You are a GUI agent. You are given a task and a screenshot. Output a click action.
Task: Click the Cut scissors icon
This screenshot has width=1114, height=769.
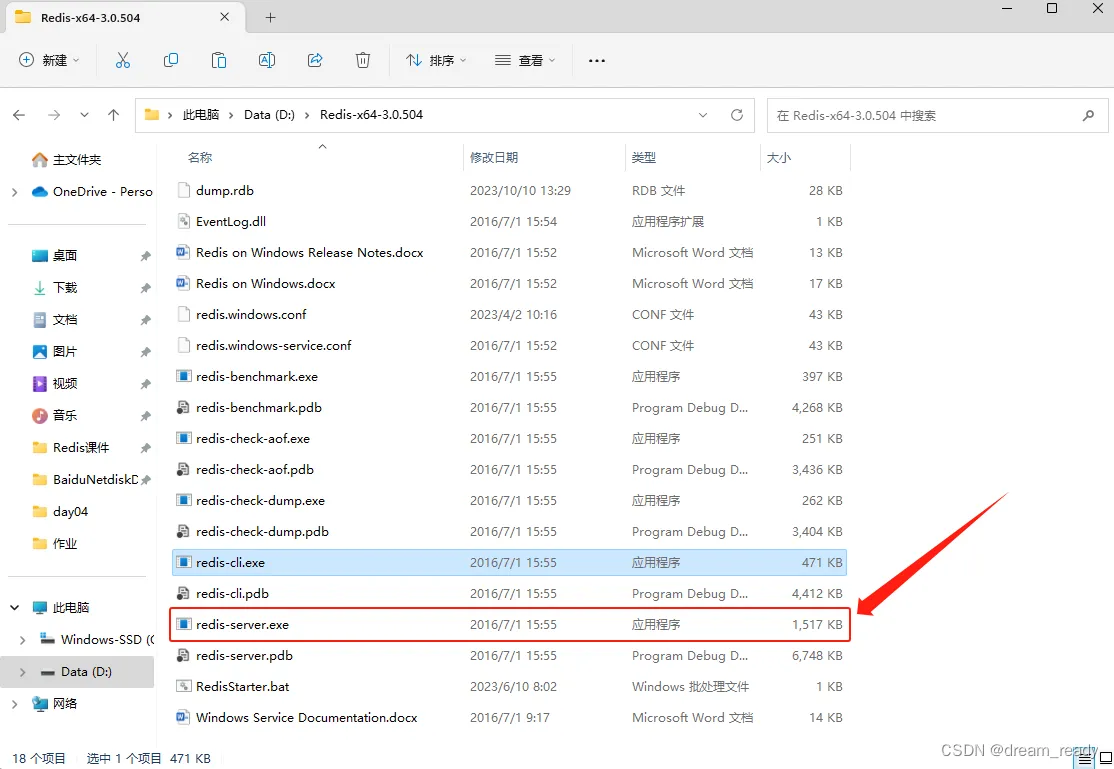click(x=123, y=60)
